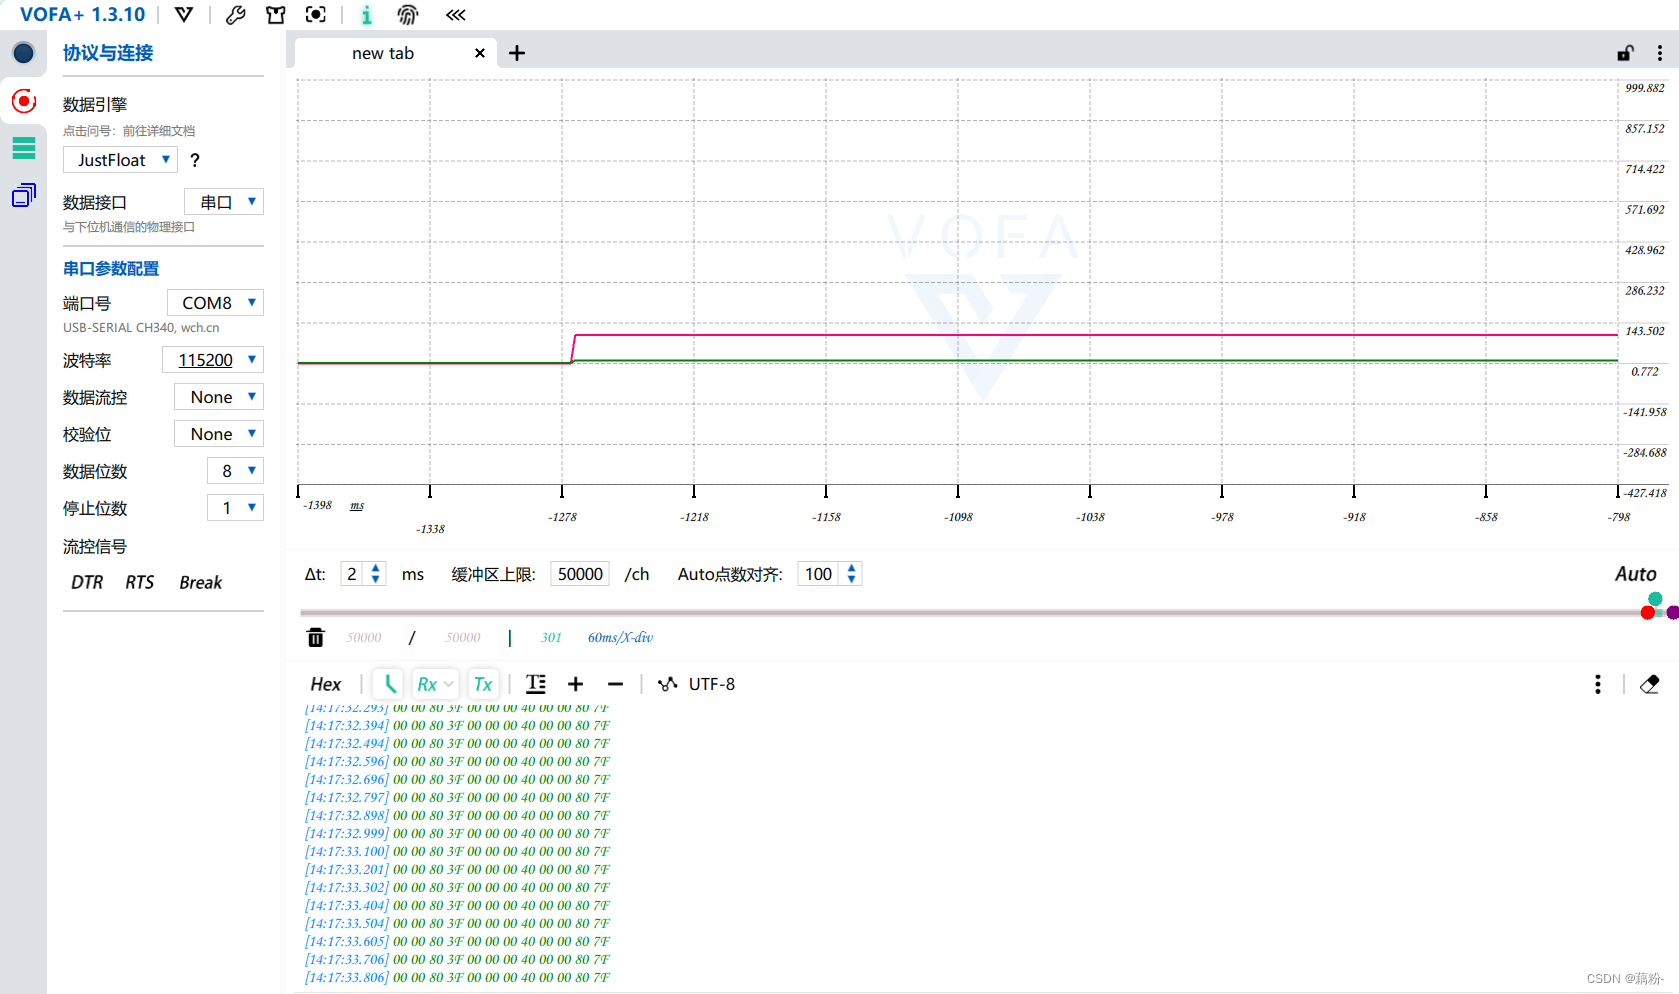Click the VOFA V logo icon
The image size is (1679, 994).
(x=184, y=15)
